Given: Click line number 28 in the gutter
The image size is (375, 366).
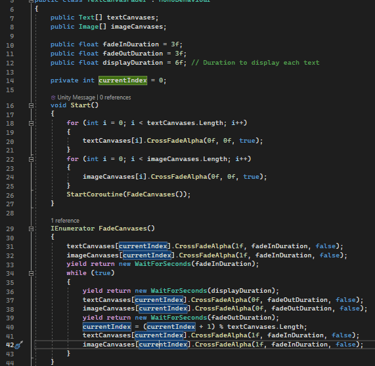Looking at the screenshot, I should (x=10, y=214).
